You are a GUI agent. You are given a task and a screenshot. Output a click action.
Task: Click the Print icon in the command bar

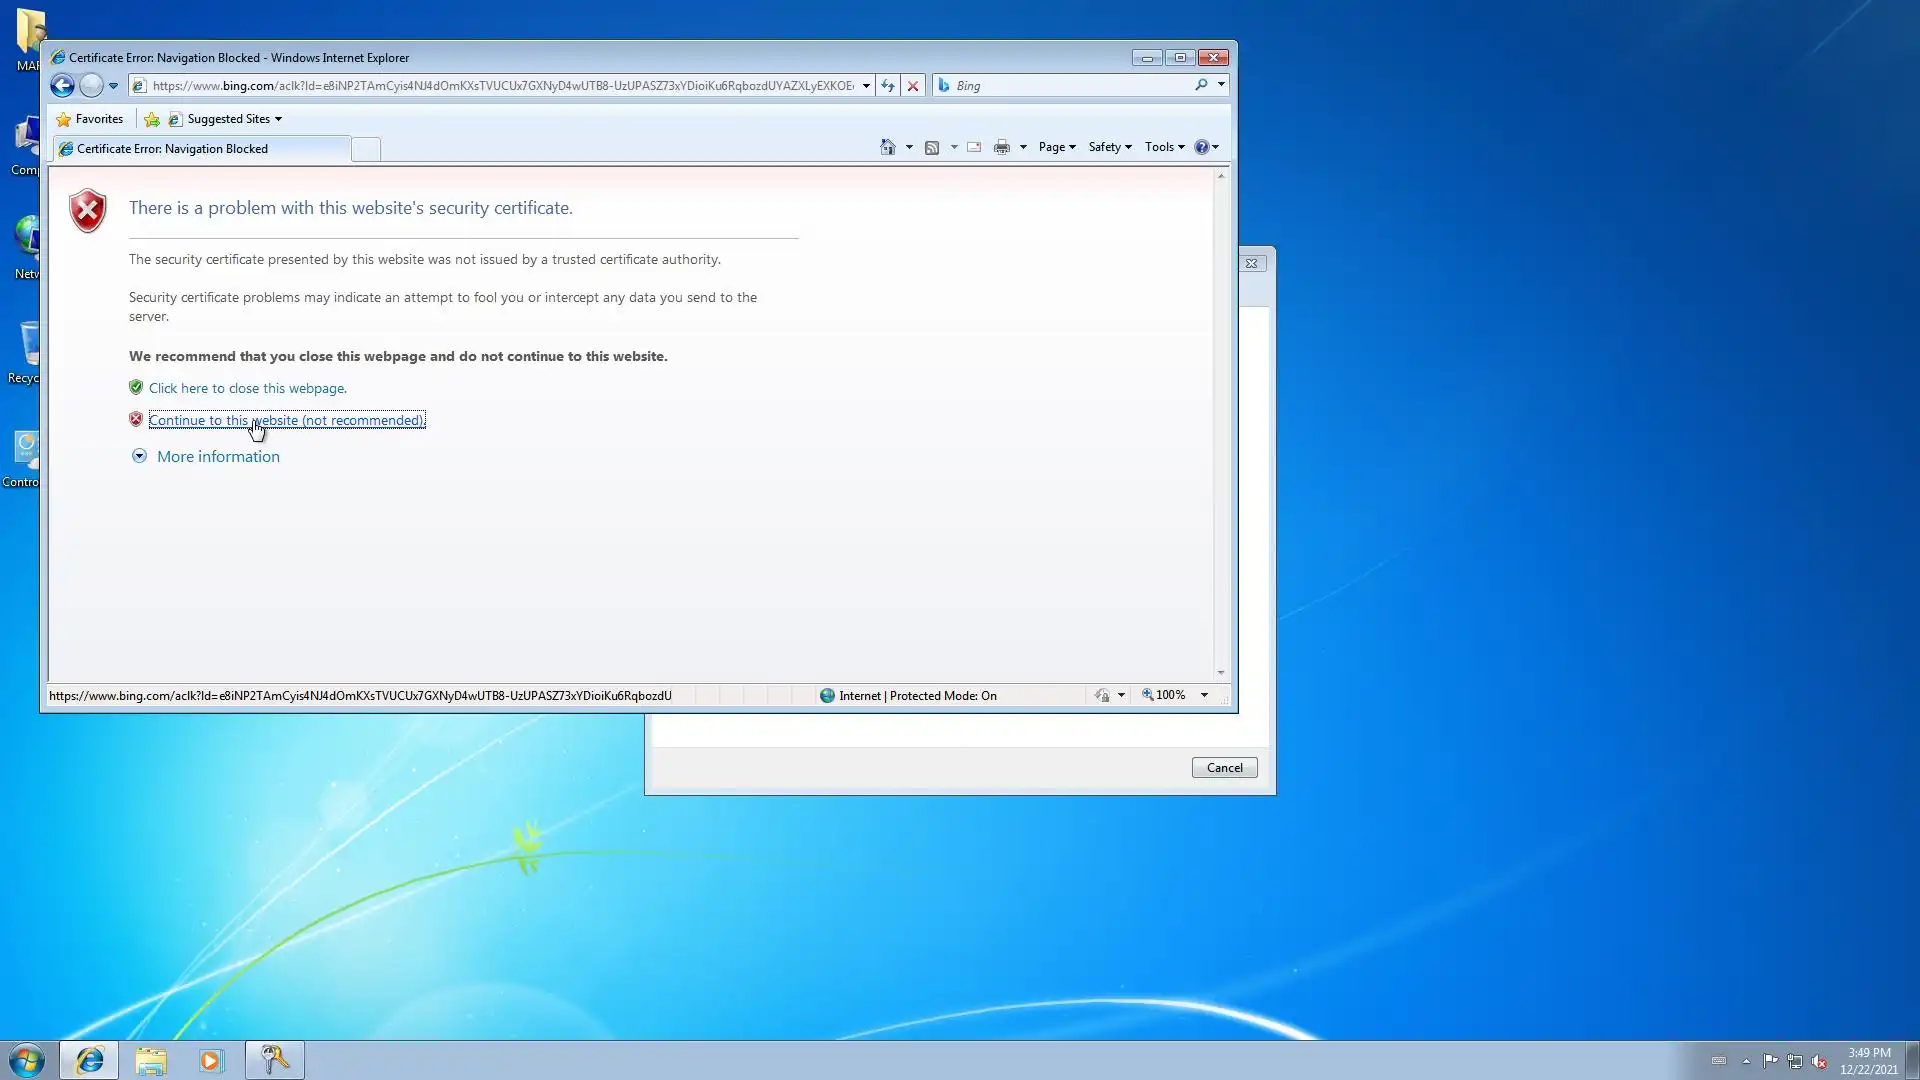(x=1001, y=147)
